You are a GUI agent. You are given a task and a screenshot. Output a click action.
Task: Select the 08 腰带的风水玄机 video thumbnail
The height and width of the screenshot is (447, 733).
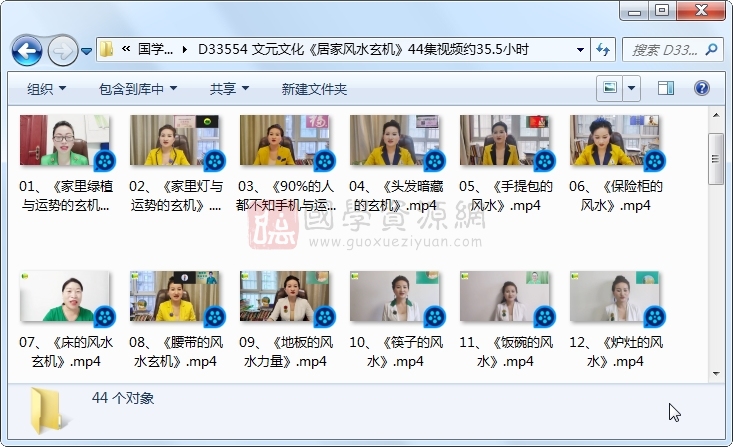[x=175, y=296]
